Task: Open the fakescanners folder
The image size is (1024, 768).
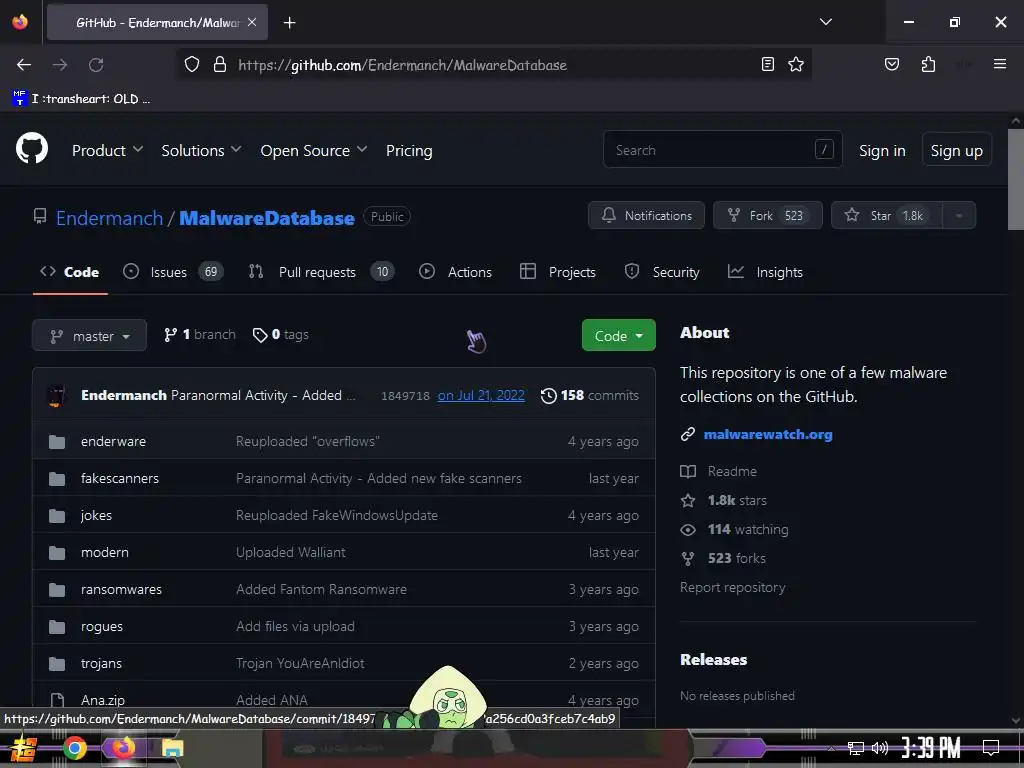Action: click(x=120, y=478)
